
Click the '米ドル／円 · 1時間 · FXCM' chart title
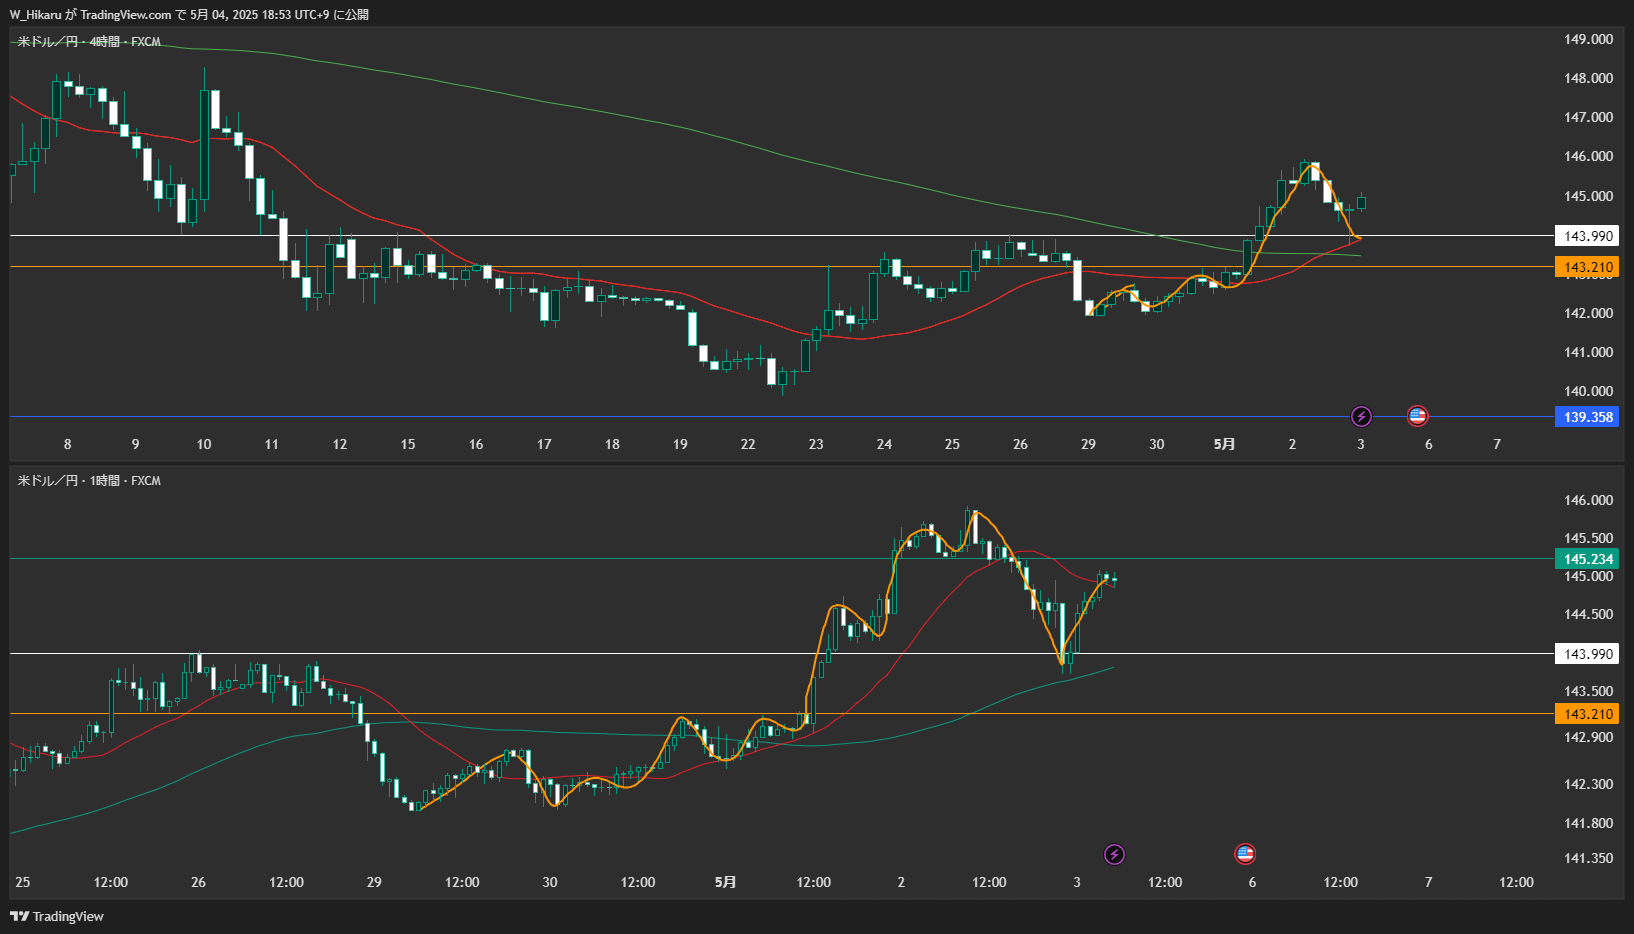89,481
